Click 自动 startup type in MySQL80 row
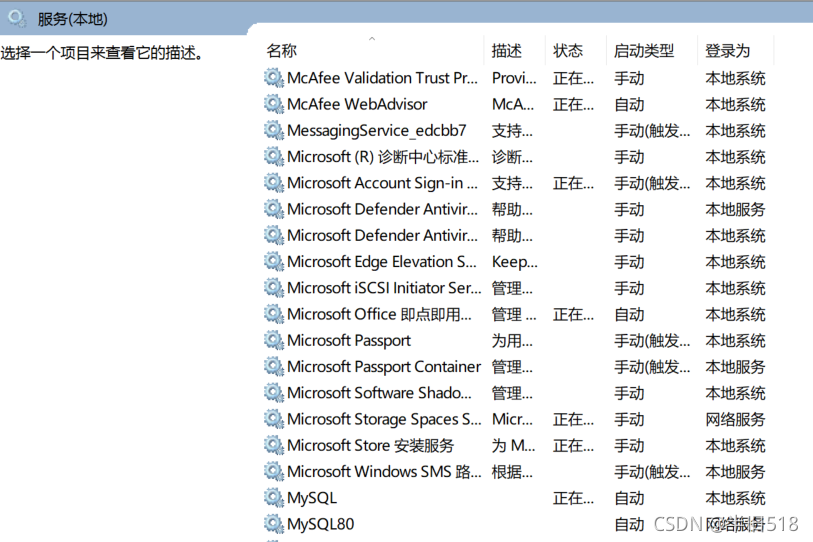 [629, 524]
